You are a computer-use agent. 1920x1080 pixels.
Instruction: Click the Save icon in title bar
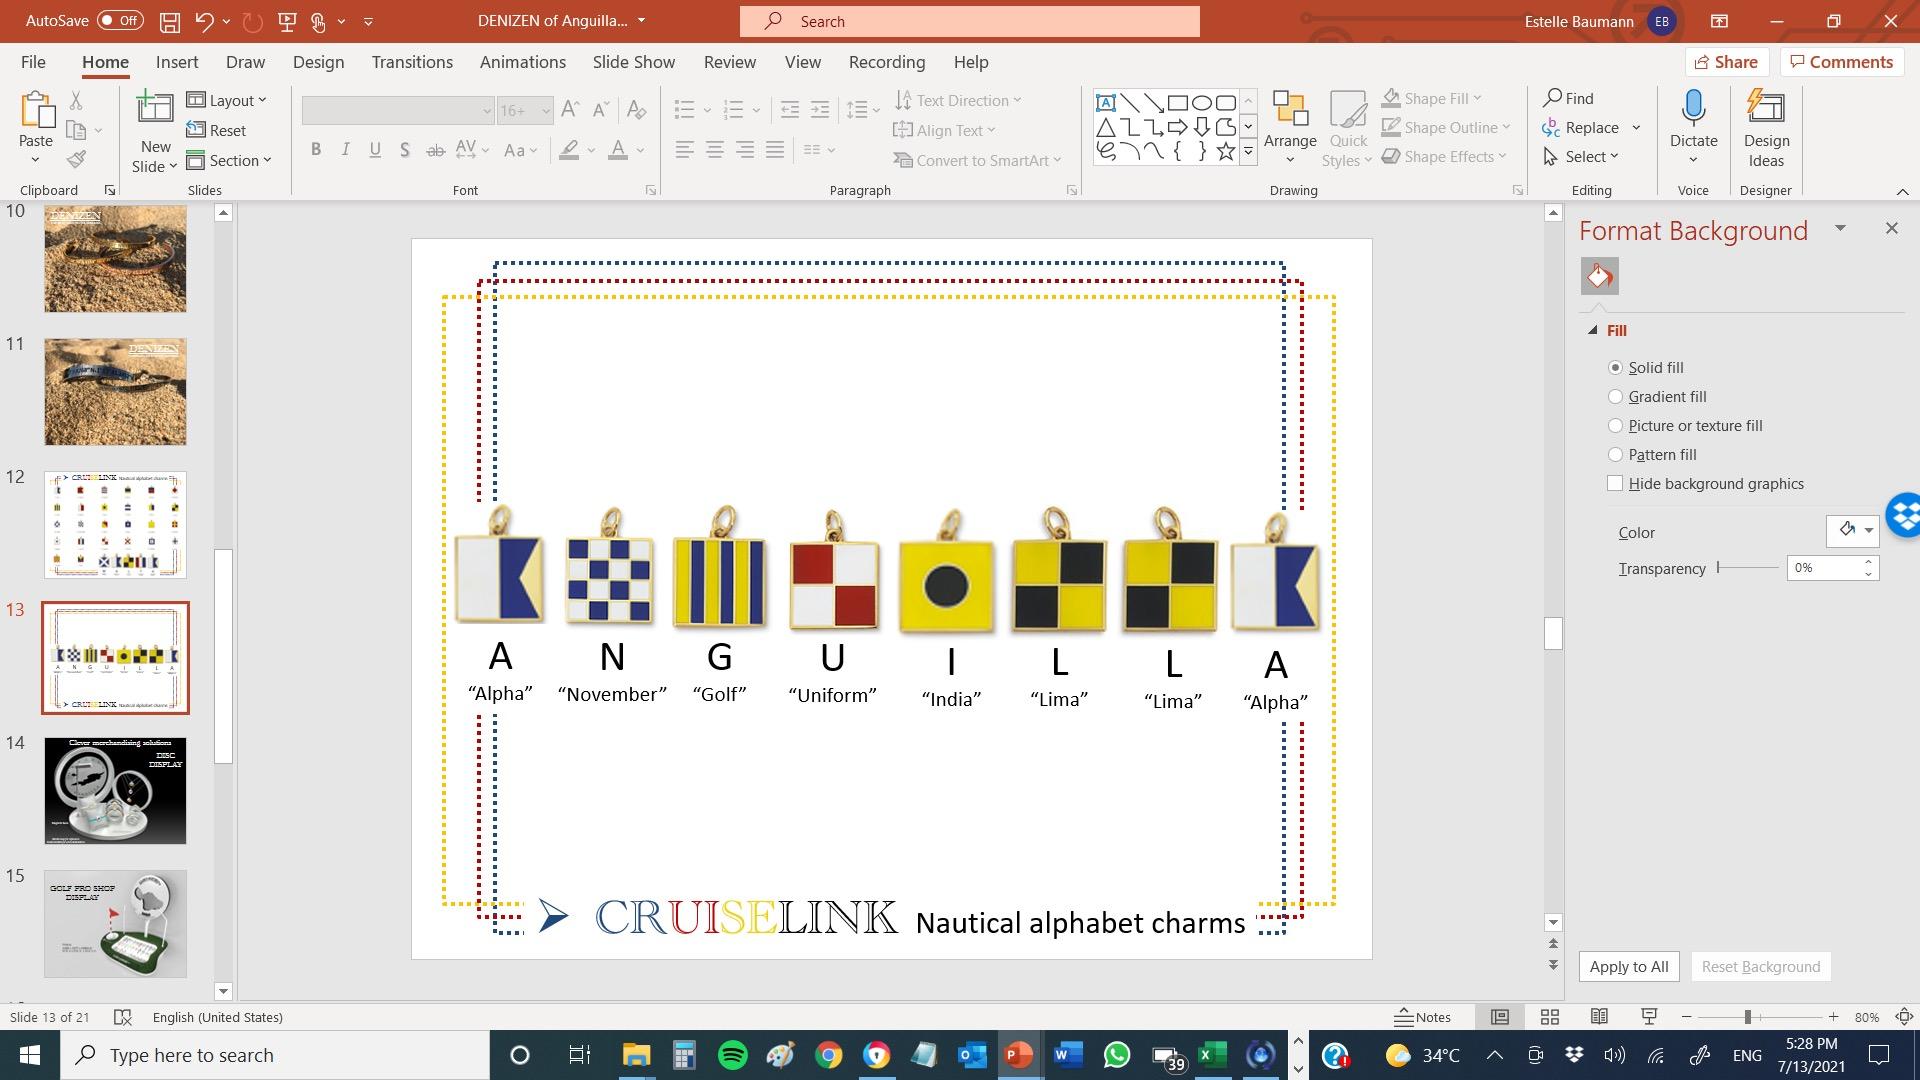tap(169, 21)
